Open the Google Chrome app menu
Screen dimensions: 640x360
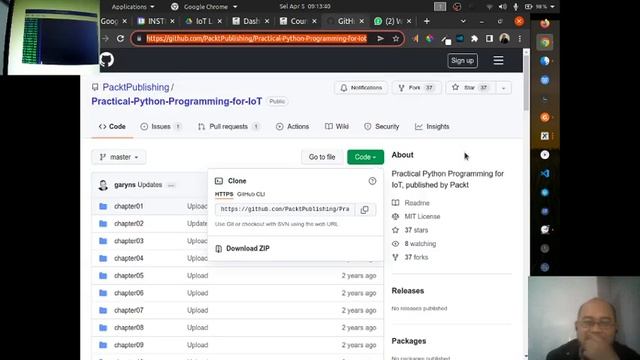pos(204,7)
